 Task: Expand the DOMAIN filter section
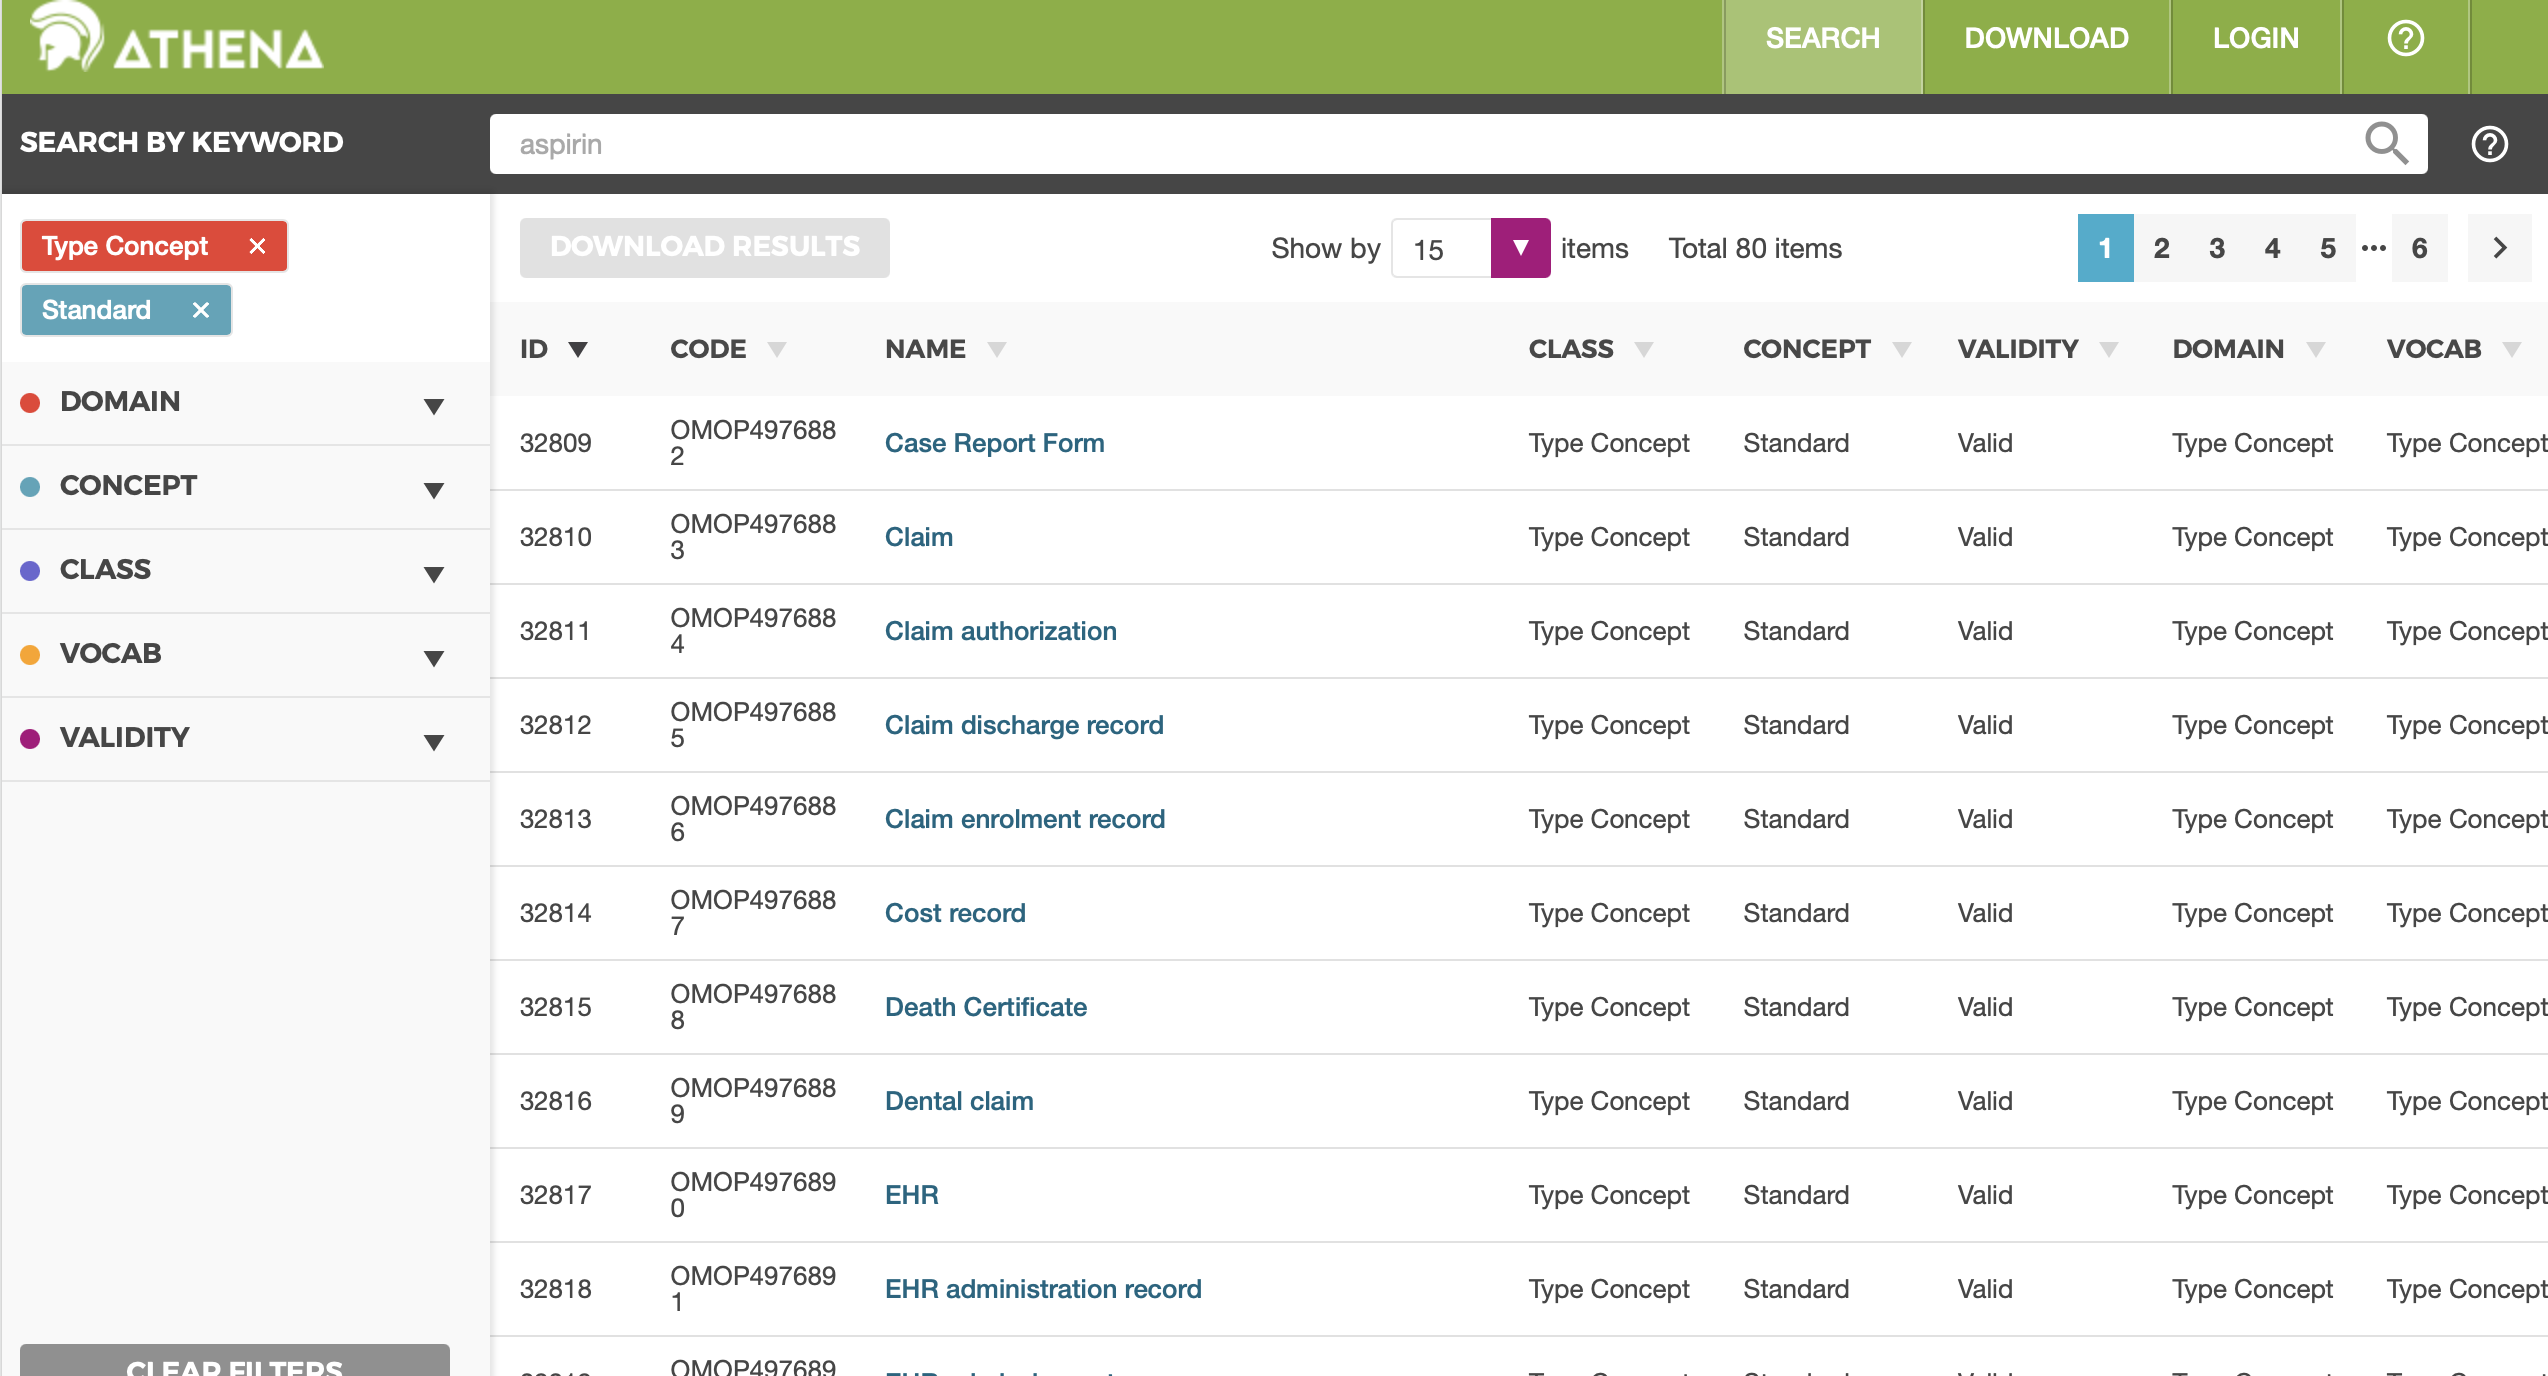coord(433,405)
